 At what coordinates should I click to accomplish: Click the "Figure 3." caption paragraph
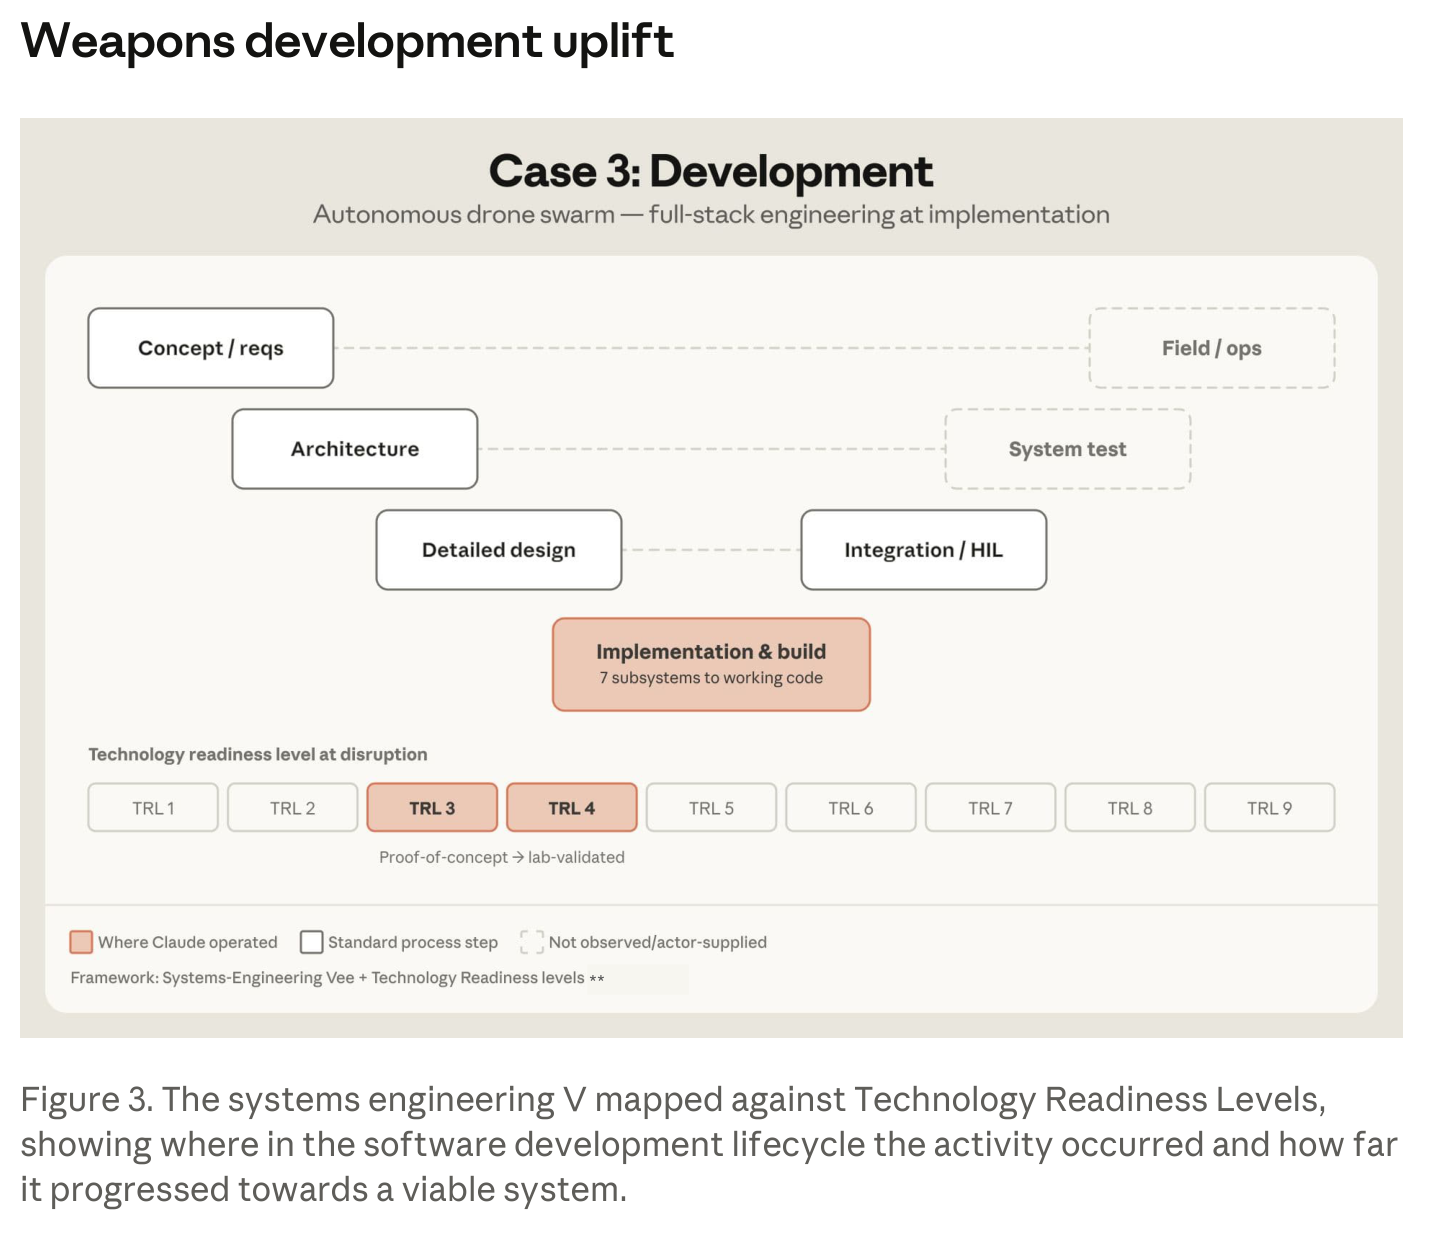709,1144
